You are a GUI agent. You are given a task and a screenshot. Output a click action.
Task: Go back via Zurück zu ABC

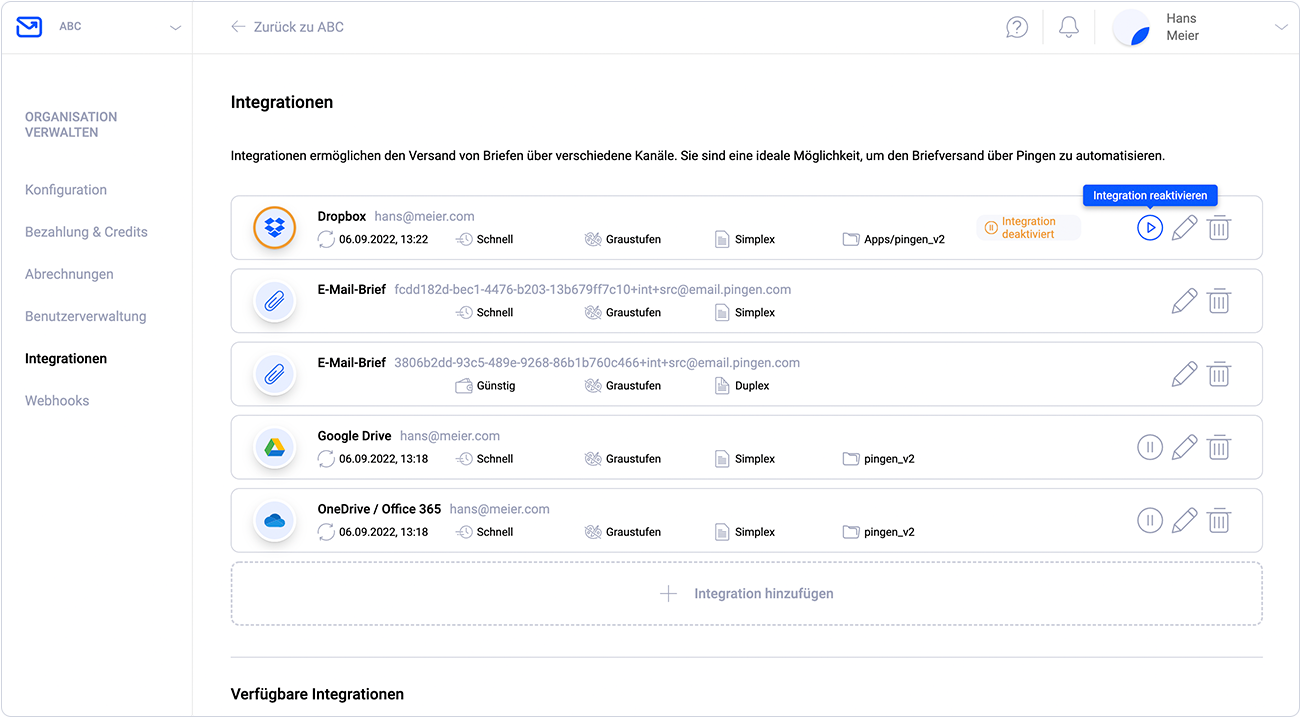pyautogui.click(x=287, y=27)
